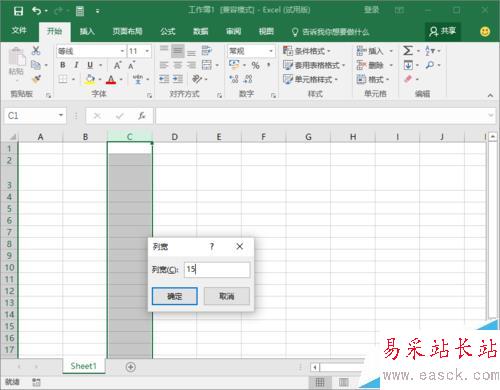Apply percent style with the % icon

click(255, 65)
